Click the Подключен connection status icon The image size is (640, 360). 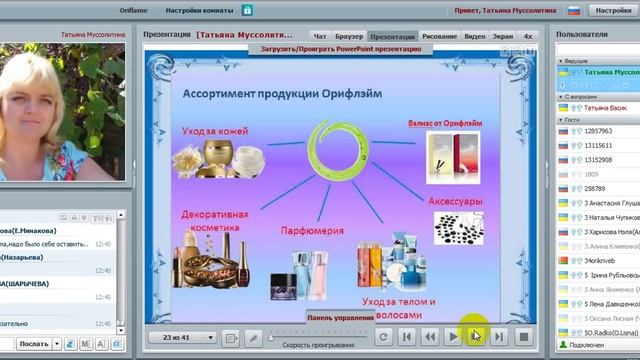click(563, 345)
